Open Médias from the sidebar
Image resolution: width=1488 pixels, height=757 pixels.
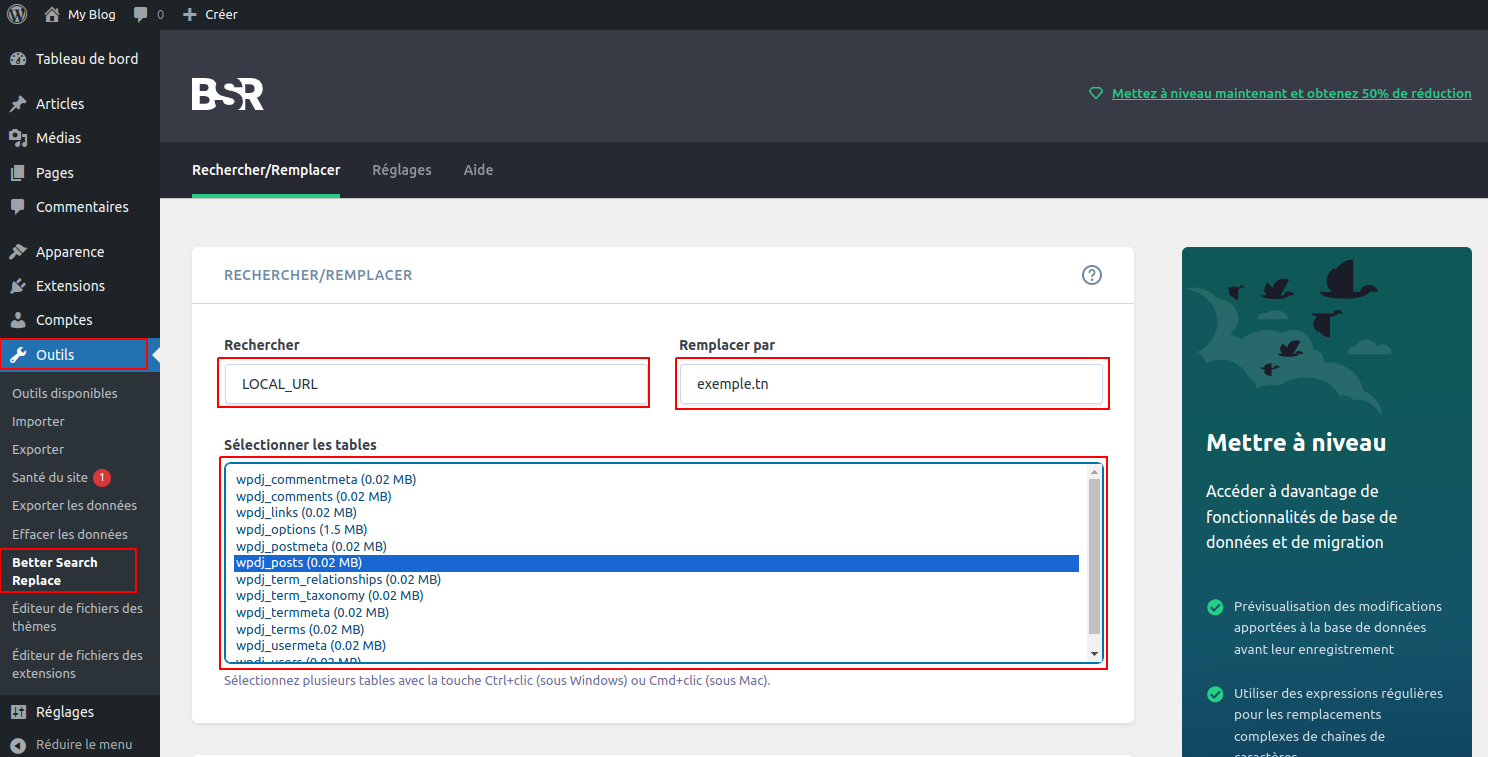click(x=58, y=138)
